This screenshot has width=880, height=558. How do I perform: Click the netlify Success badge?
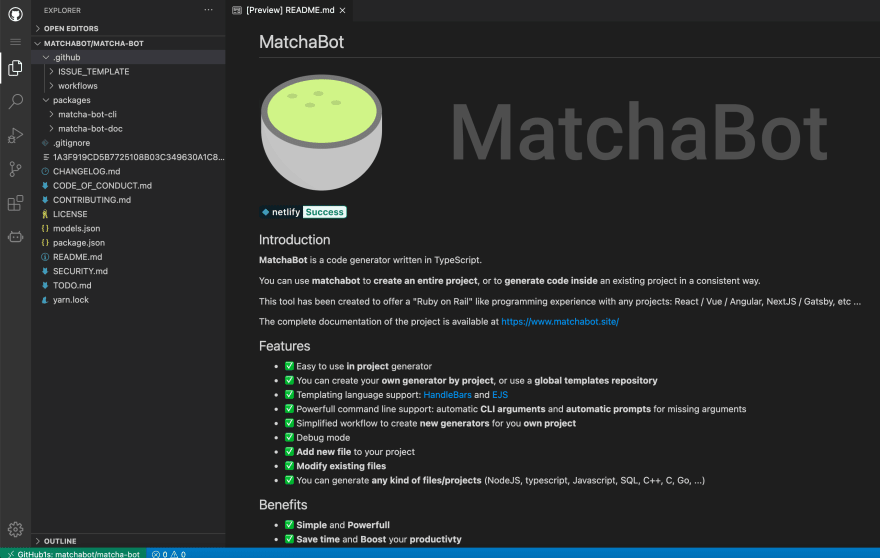click(x=303, y=212)
